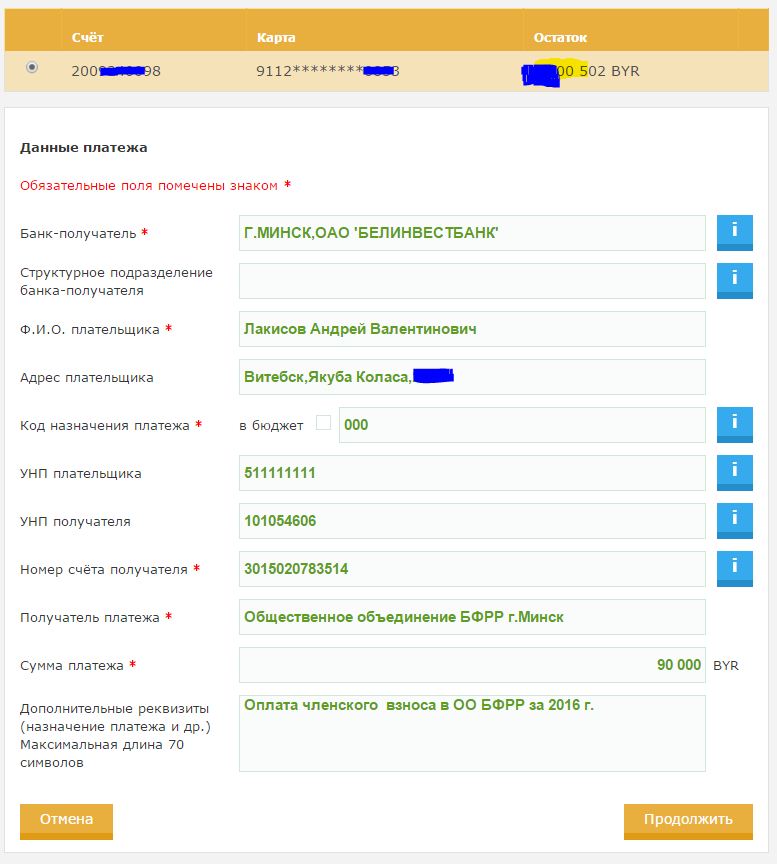Click the empty Структурное подразделение input field

click(472, 281)
